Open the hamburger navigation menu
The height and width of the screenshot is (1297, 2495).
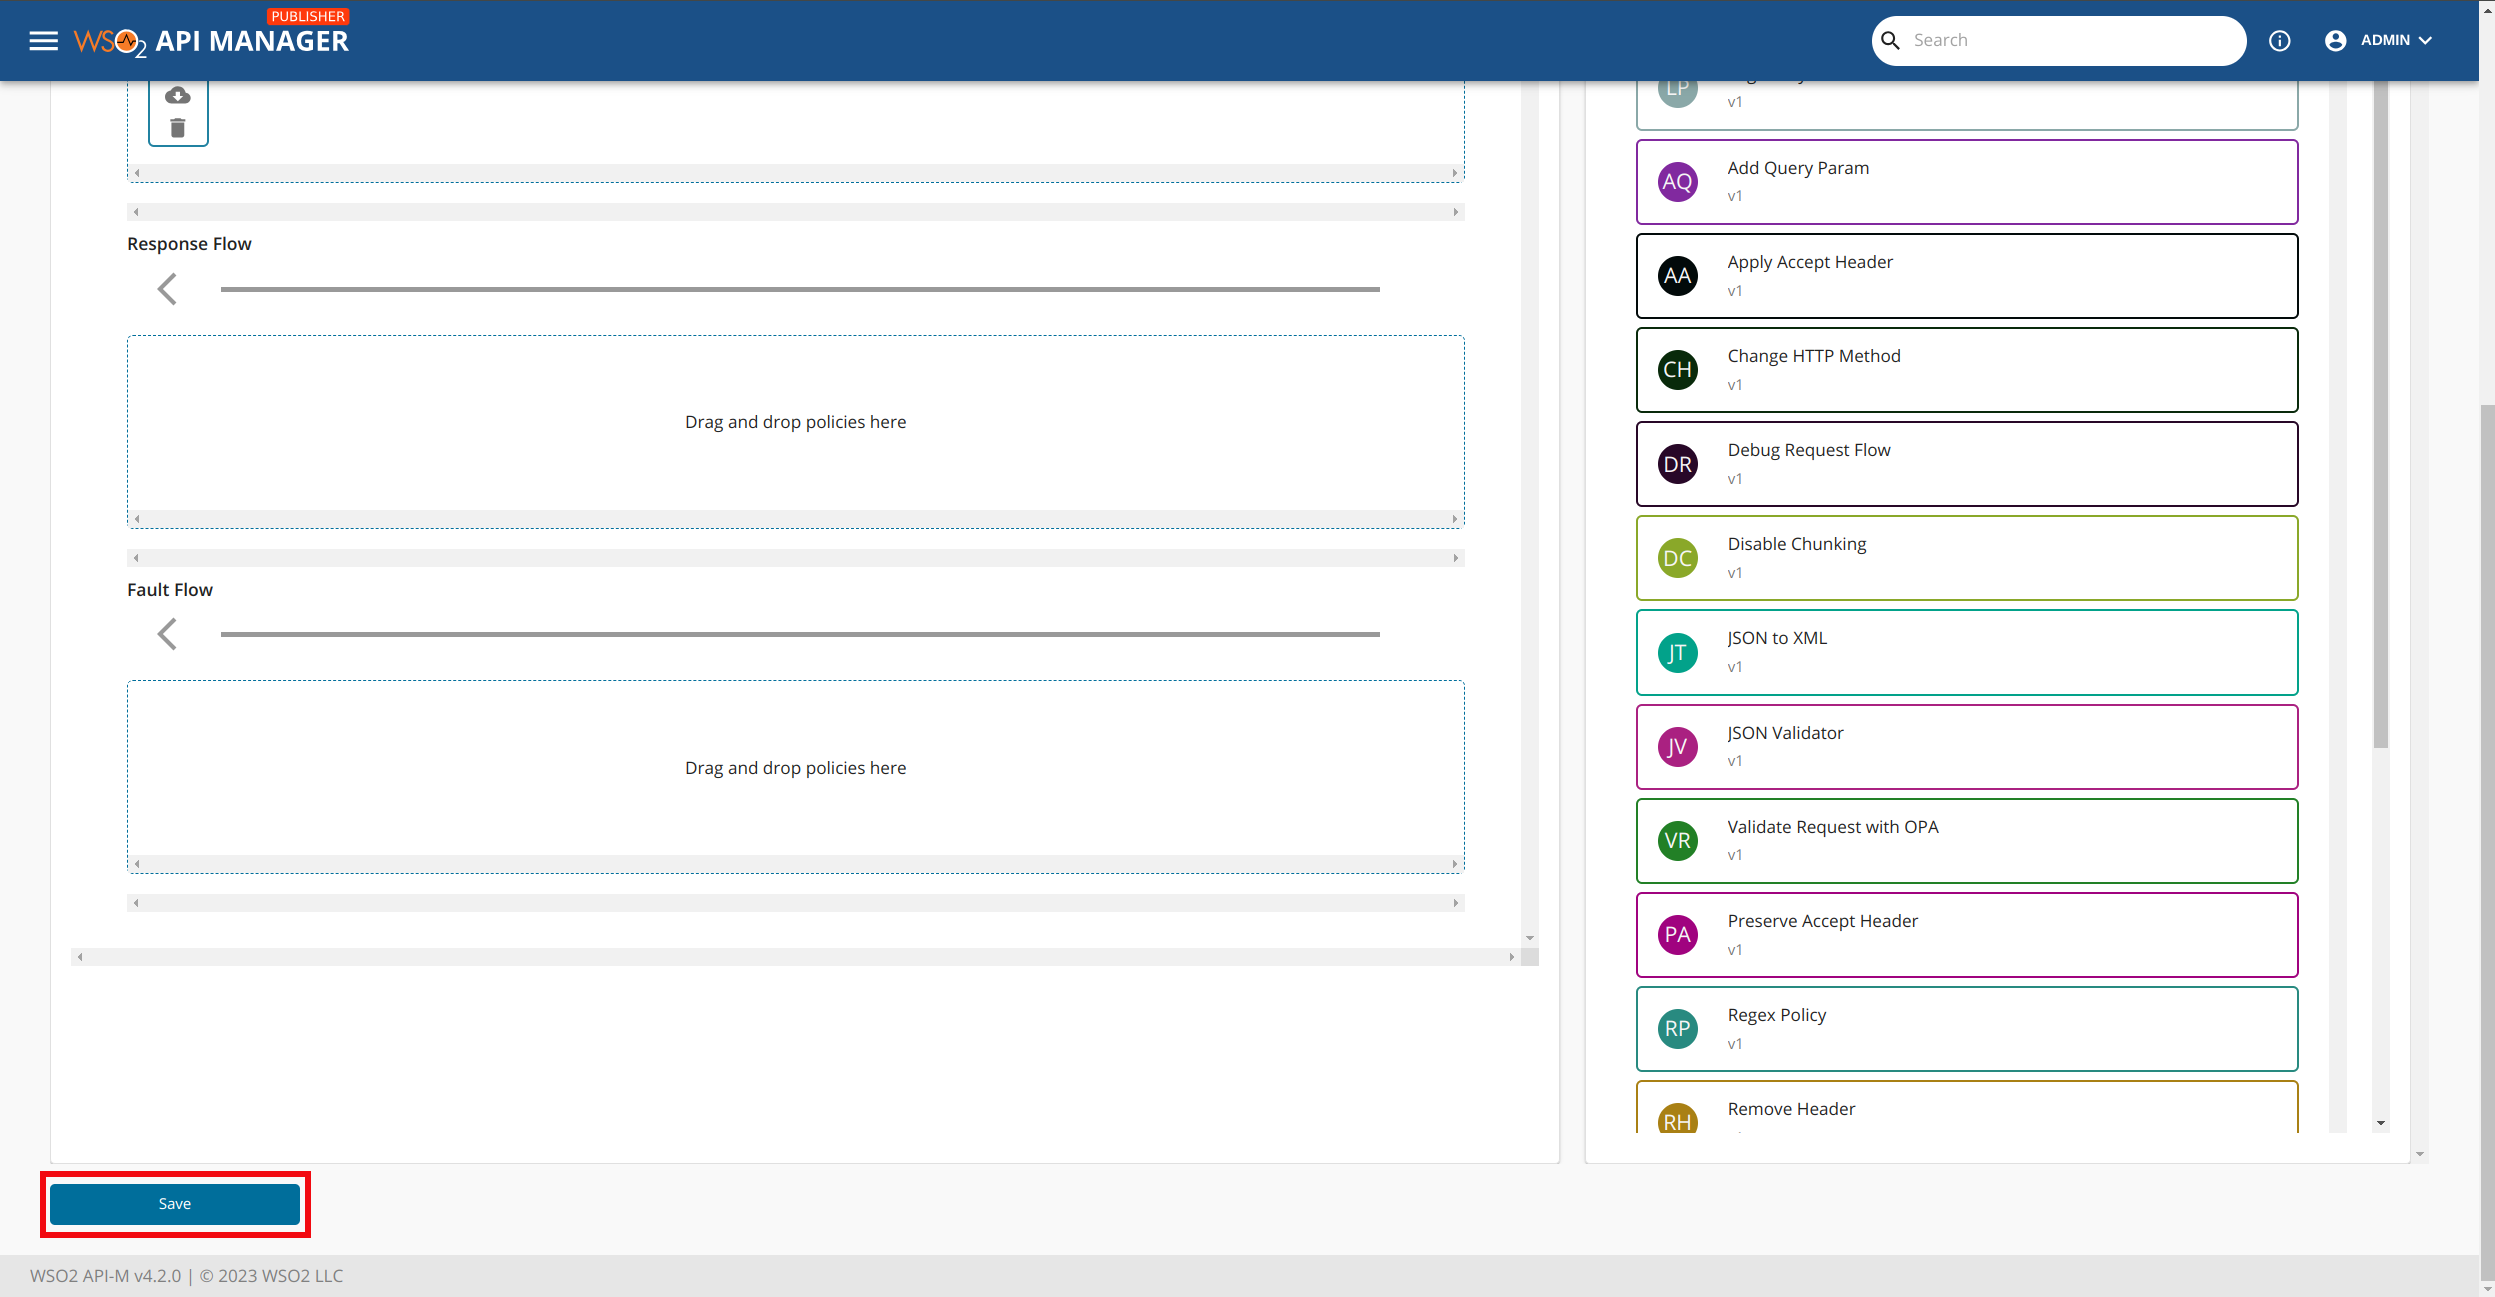click(x=44, y=40)
